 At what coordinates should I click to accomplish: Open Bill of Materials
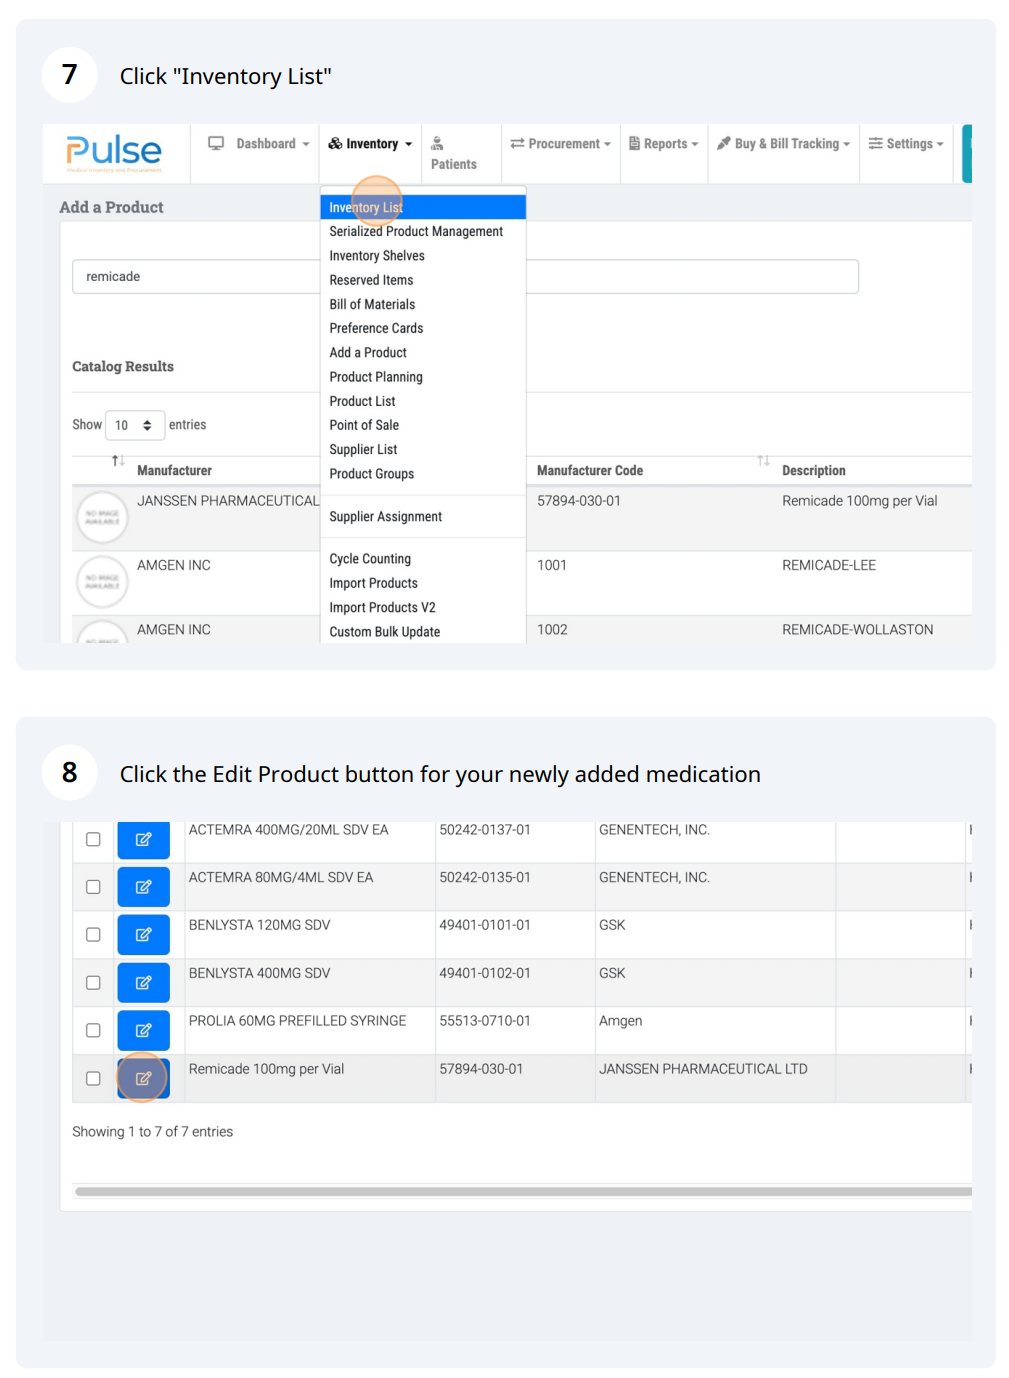click(372, 304)
